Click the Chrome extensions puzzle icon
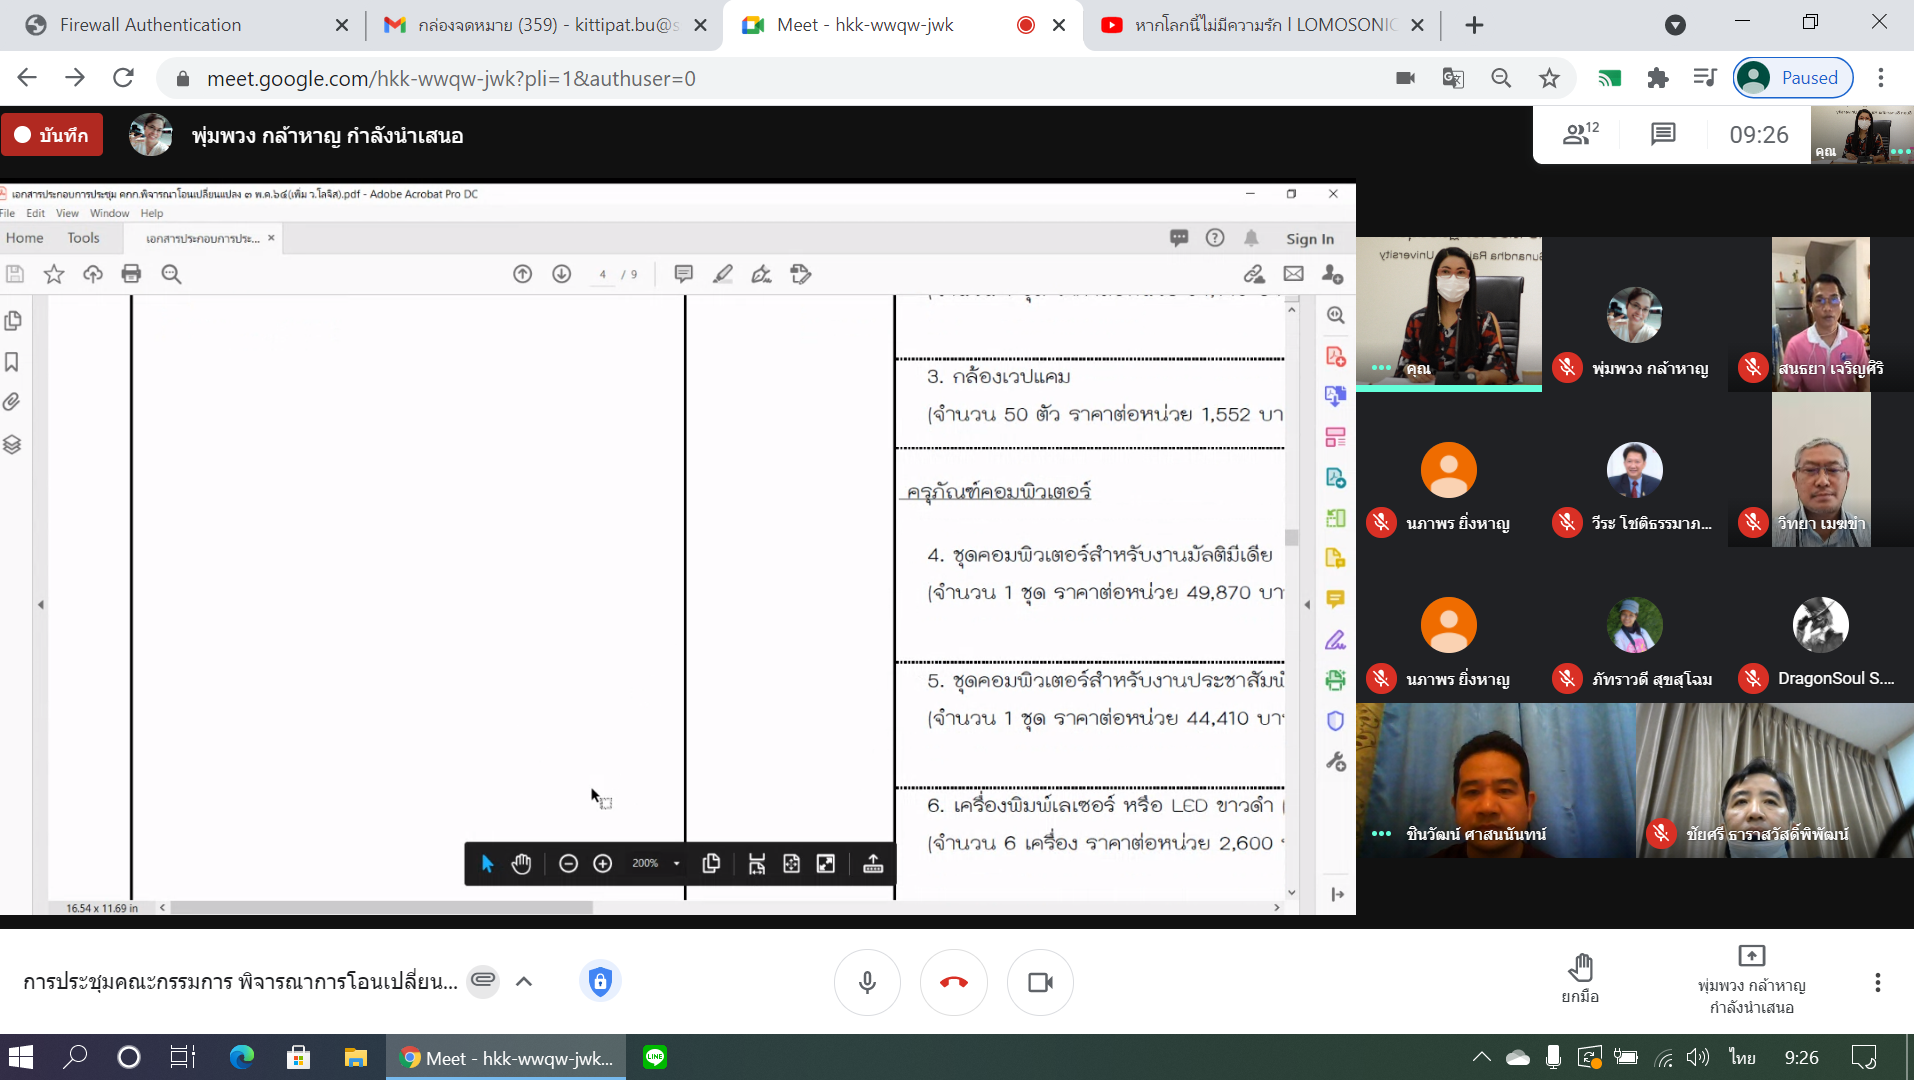 click(x=1657, y=78)
